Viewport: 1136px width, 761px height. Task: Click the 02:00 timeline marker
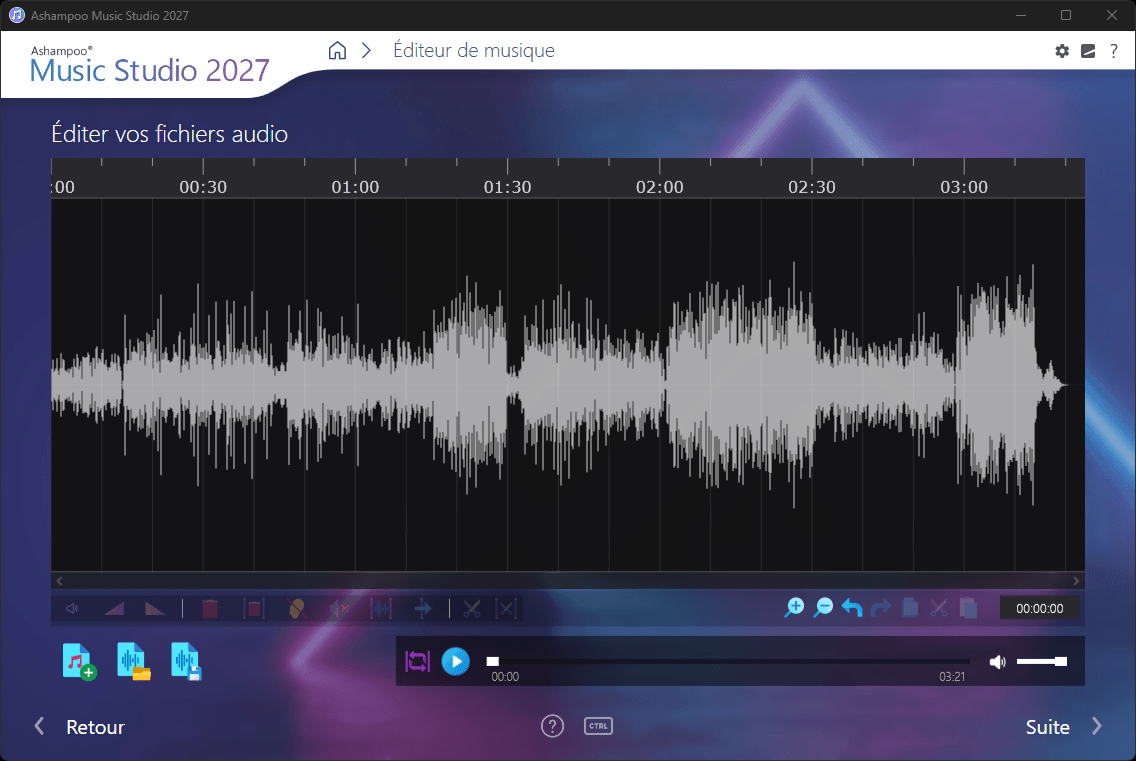pyautogui.click(x=659, y=187)
